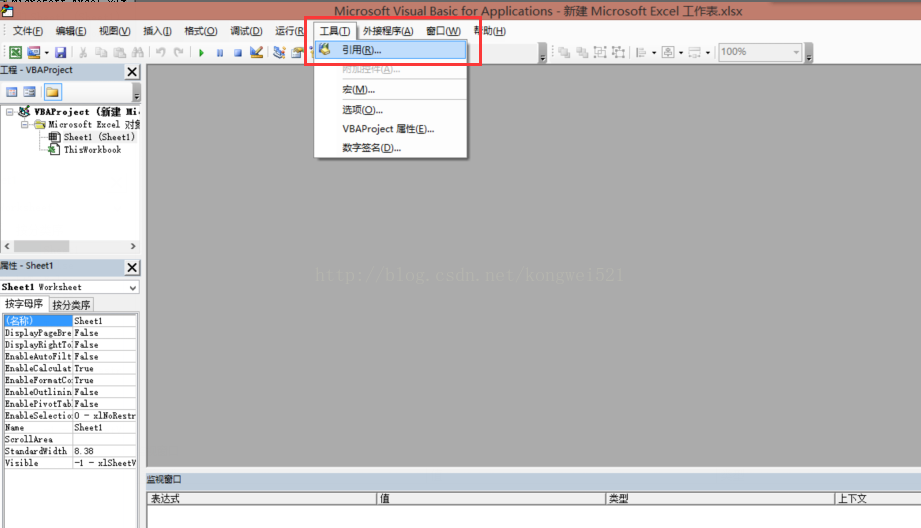Image resolution: width=921 pixels, height=528 pixels.
Task: Open the 100% zoom dropdown
Action: pos(796,52)
